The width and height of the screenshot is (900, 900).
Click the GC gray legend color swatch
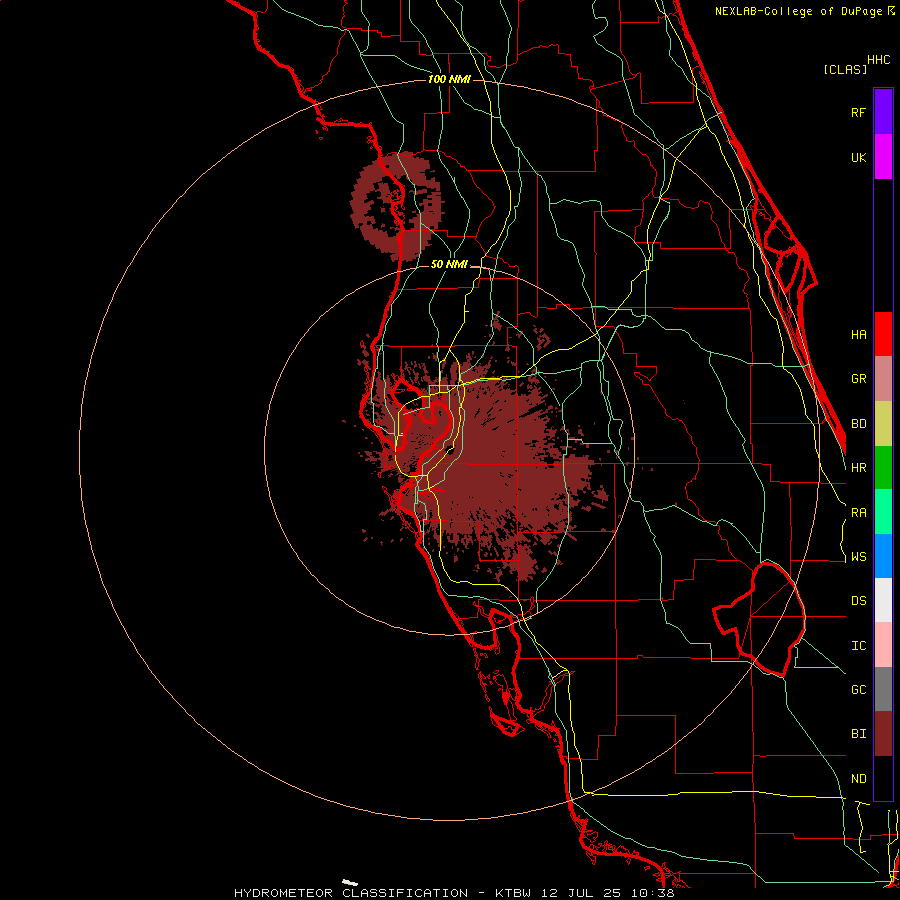[x=883, y=689]
